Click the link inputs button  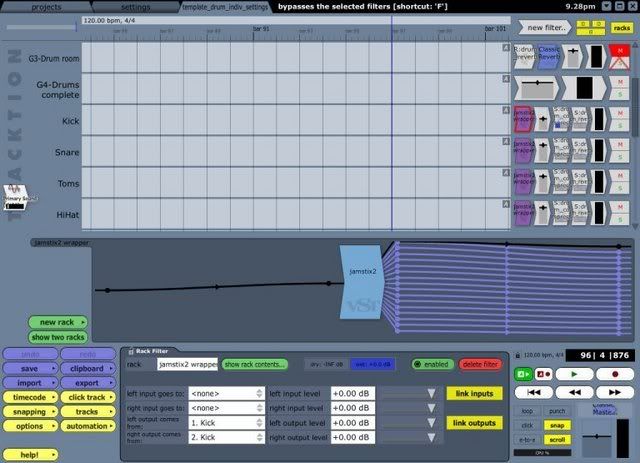pyautogui.click(x=475, y=394)
